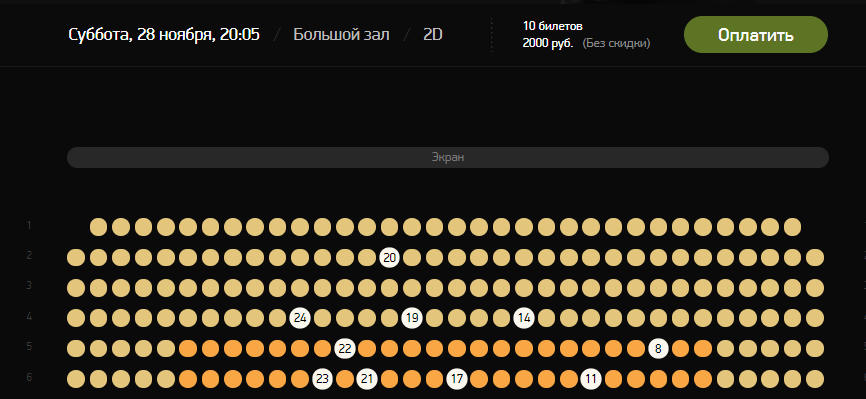The width and height of the screenshot is (866, 399).
Task: Deselect seat 24 in row 4
Action: [300, 318]
